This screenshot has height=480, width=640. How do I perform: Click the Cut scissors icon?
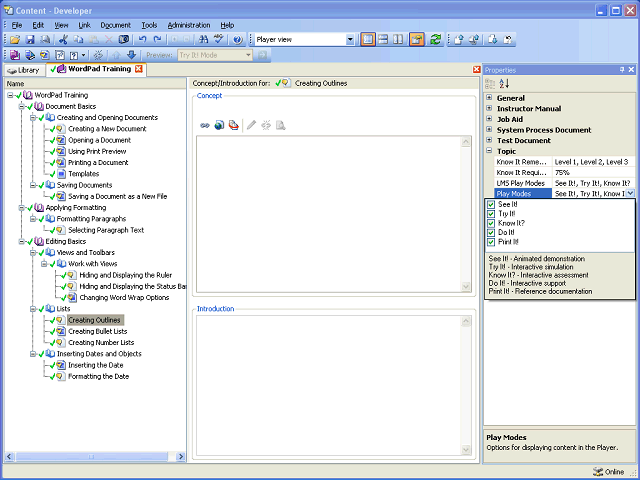point(63,39)
